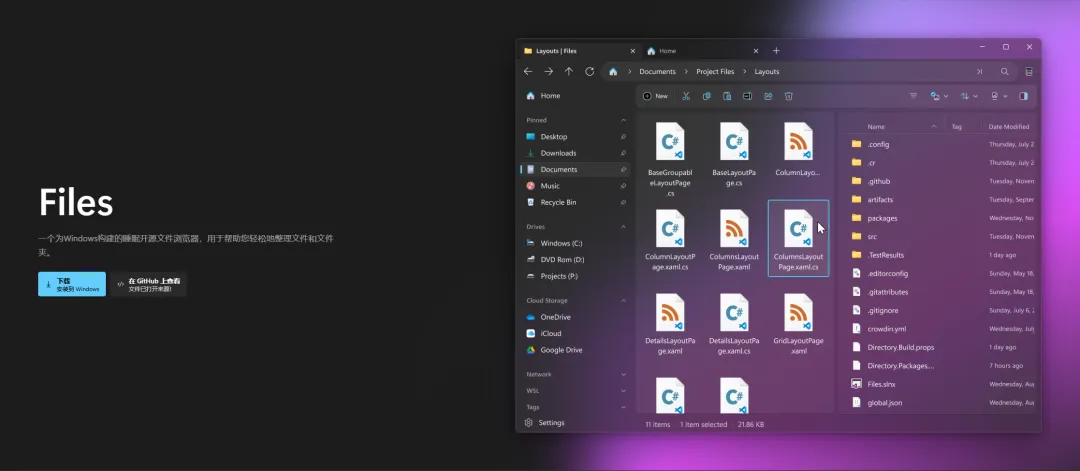Sort by Date Modified column header
The height and width of the screenshot is (471, 1080).
pyautogui.click(x=1008, y=127)
